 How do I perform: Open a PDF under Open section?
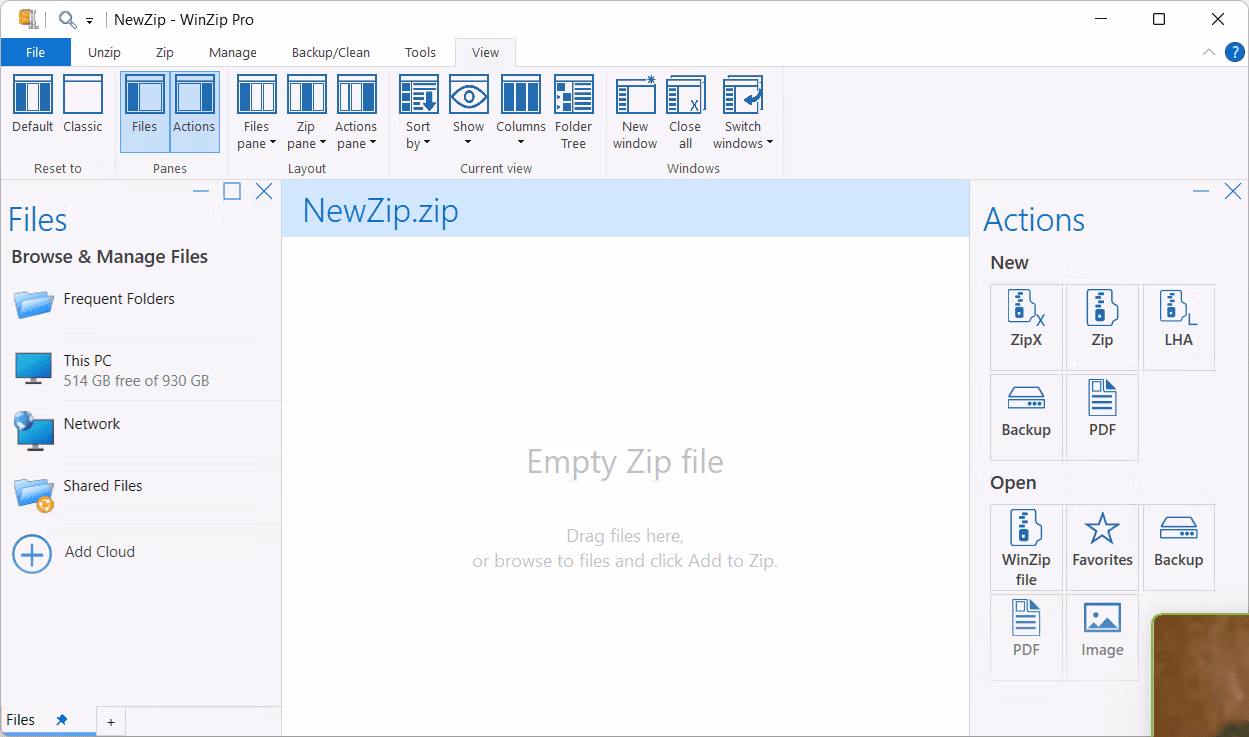tap(1026, 637)
